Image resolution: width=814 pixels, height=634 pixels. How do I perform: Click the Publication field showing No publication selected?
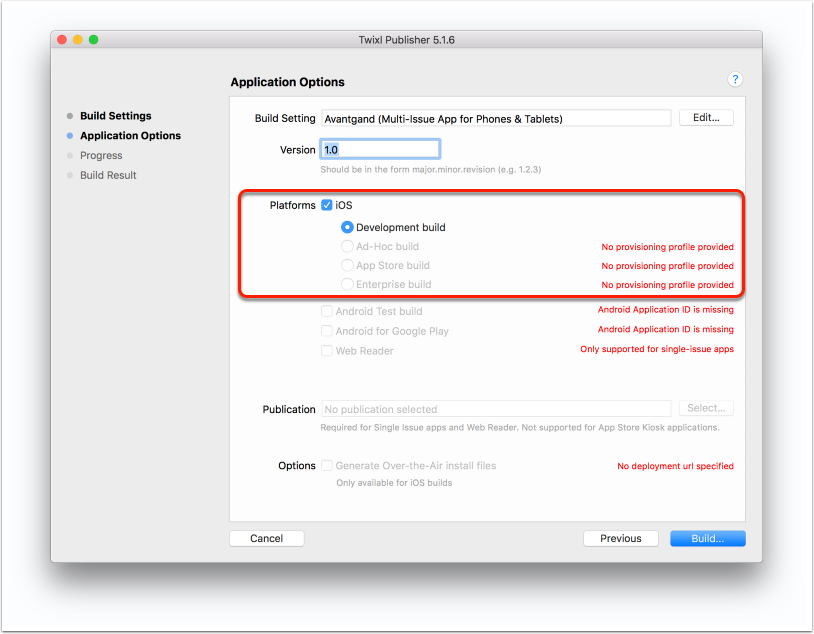click(496, 409)
